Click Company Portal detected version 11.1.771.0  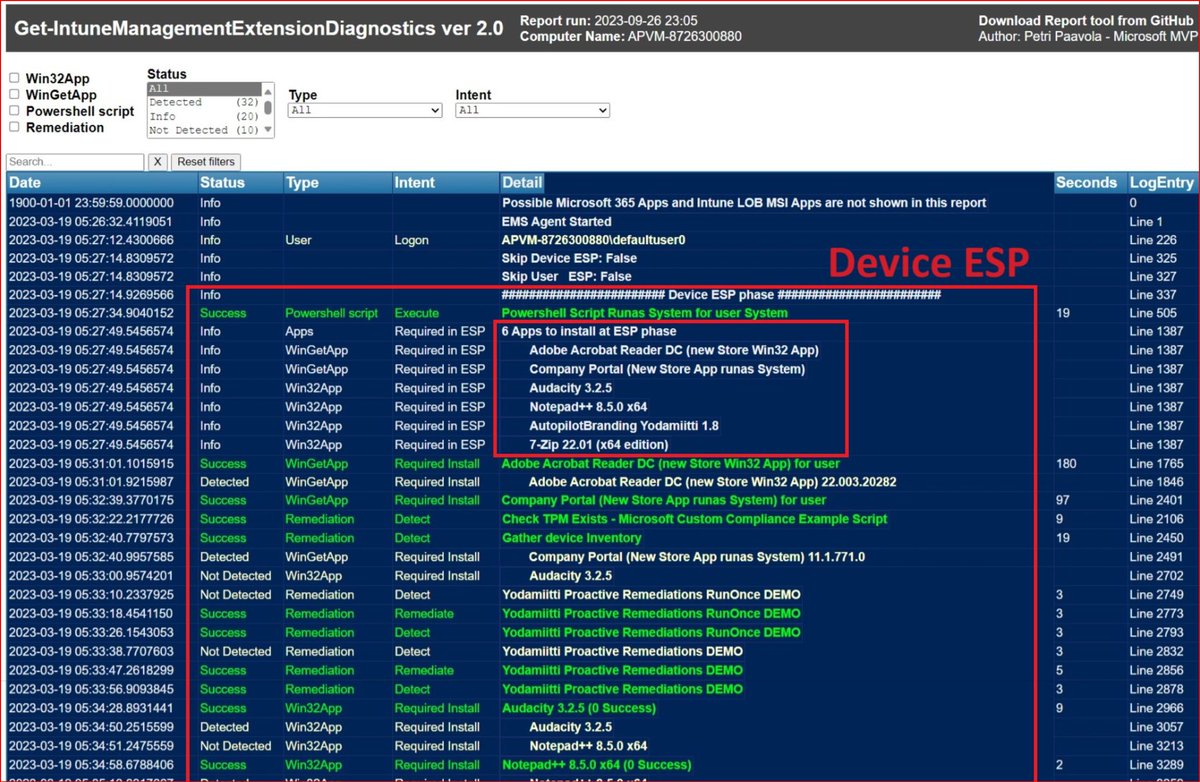[697, 557]
